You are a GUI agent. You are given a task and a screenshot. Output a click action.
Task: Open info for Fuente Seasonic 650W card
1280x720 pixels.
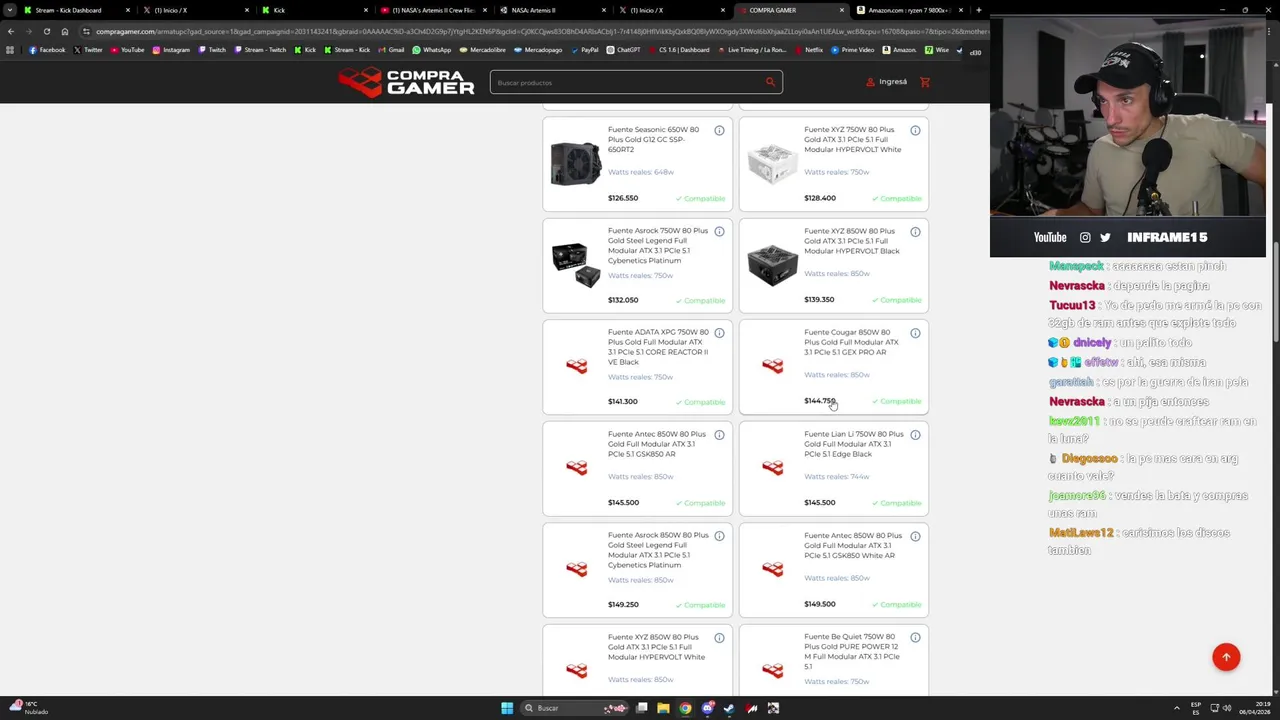click(719, 130)
